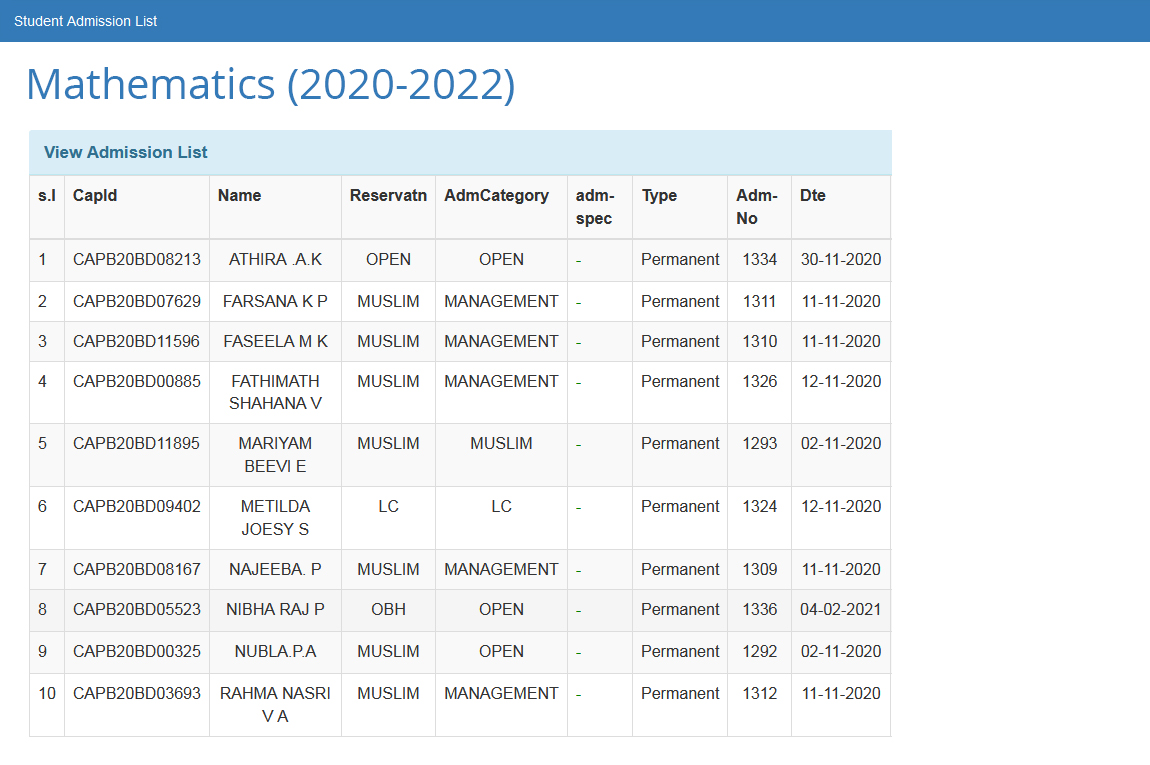Image resolution: width=1150 pixels, height=765 pixels.
Task: Click Cap ID CAPB20BD07629
Action: pyautogui.click(x=137, y=301)
